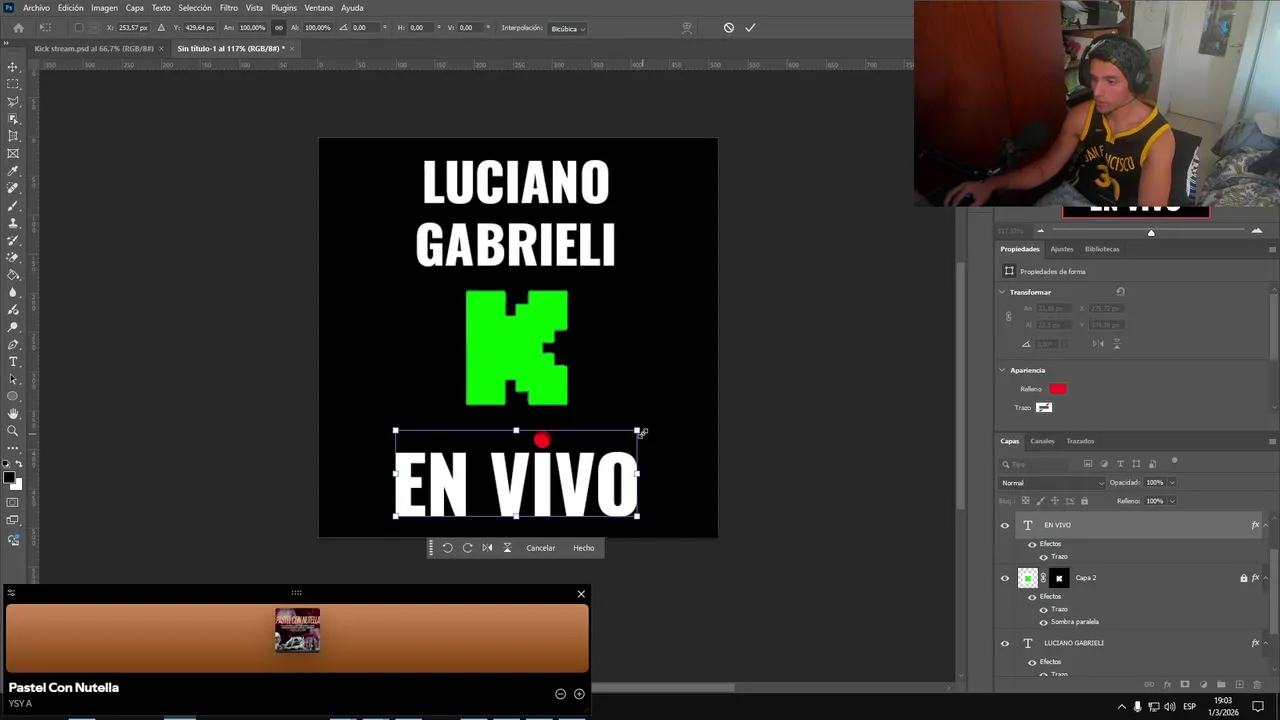Viewport: 1280px width, 720px height.
Task: Cancel the transform with the circle-slash icon
Action: [729, 28]
